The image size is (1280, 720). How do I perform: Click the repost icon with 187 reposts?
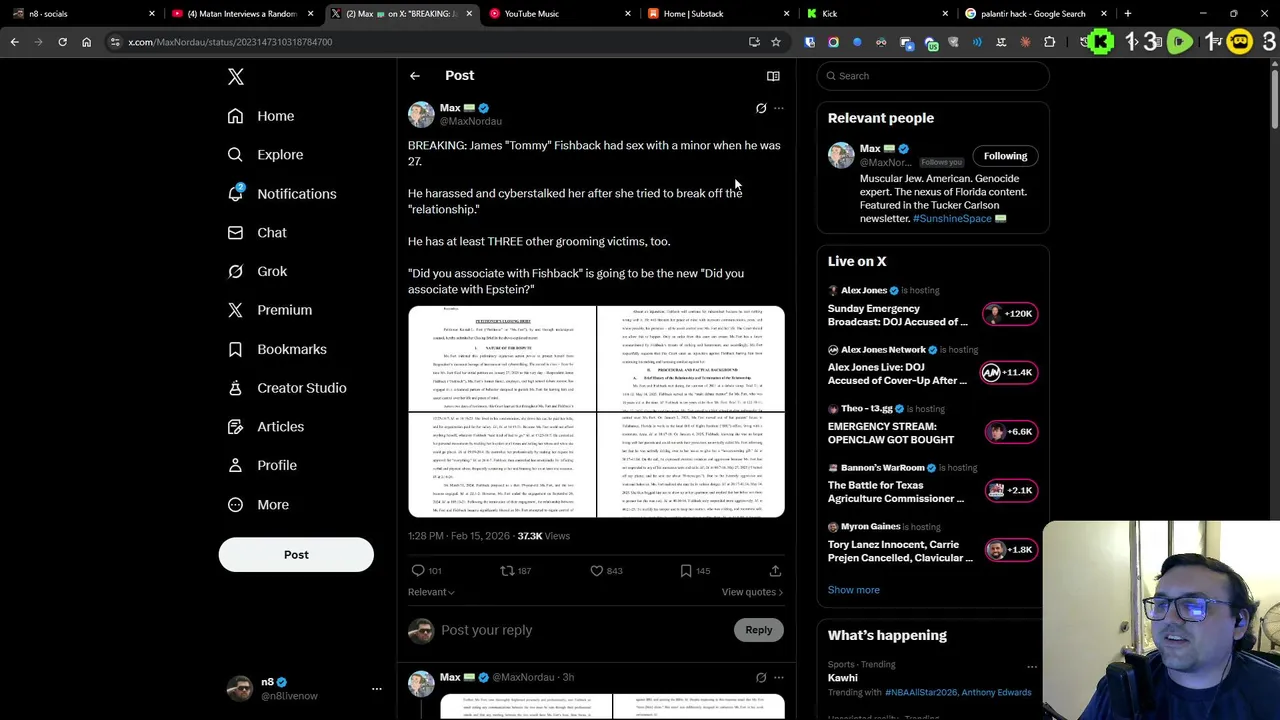tap(507, 571)
